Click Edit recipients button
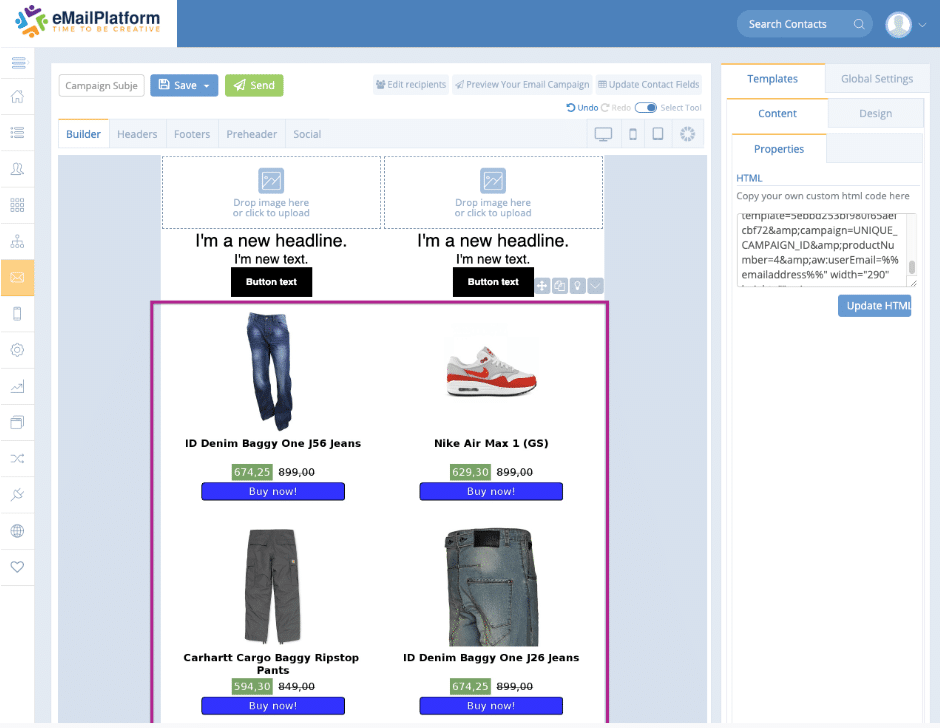This screenshot has height=728, width=940. coord(411,85)
